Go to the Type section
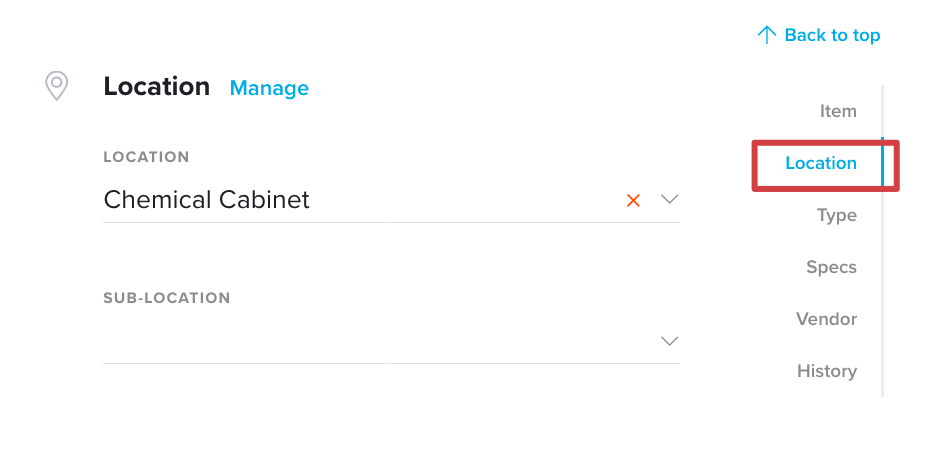The image size is (942, 476). (x=837, y=215)
